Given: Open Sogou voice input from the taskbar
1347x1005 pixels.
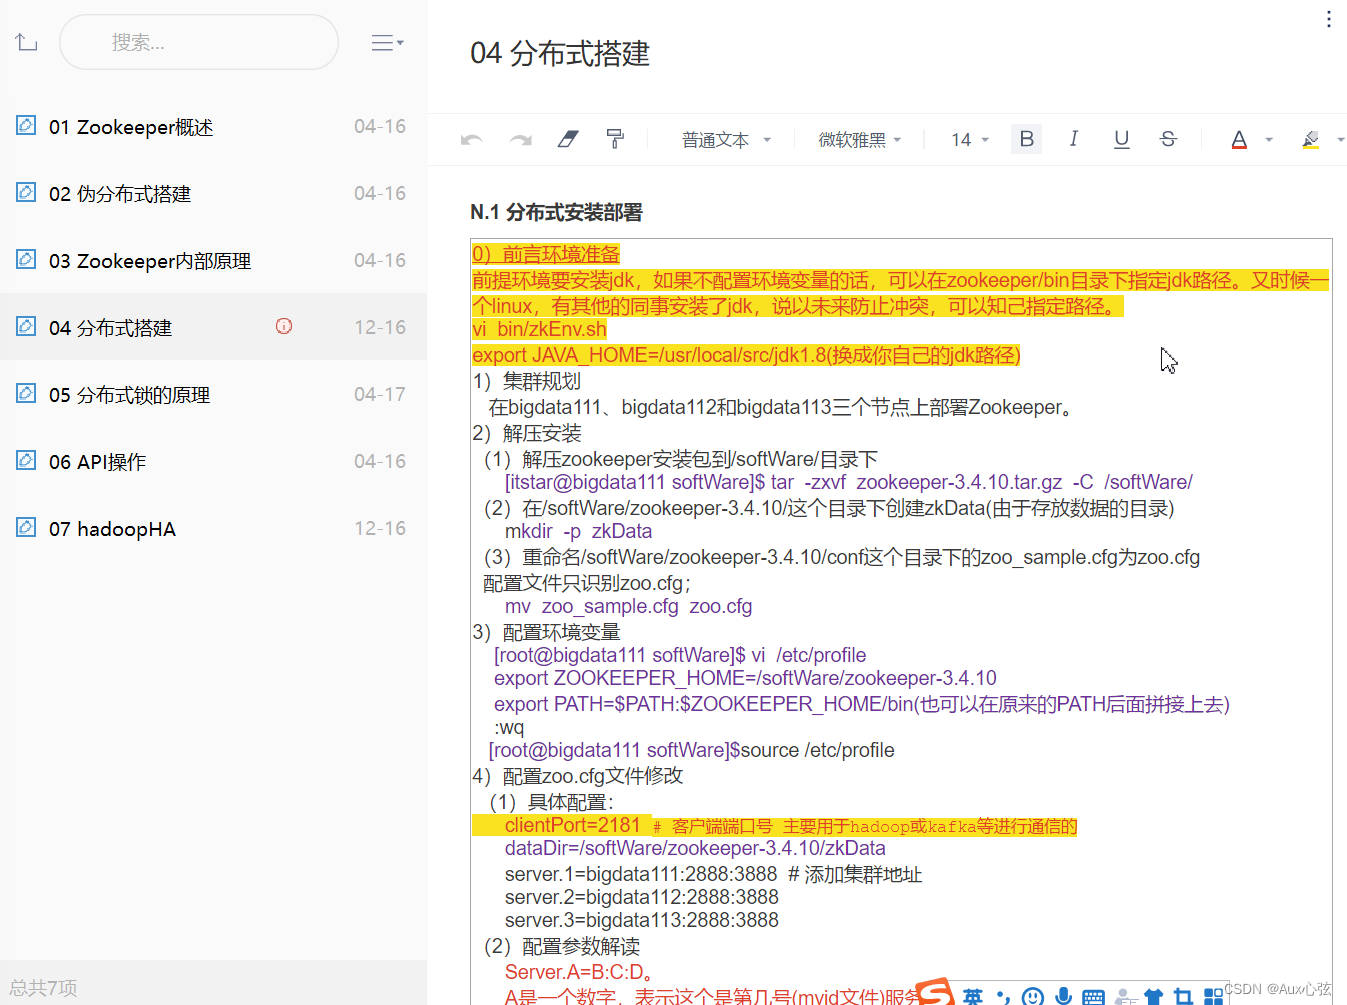Looking at the screenshot, I should coord(1063,995).
